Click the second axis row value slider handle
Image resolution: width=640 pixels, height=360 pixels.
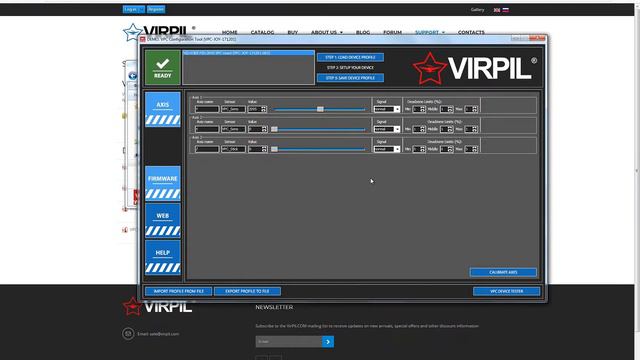coord(274,129)
